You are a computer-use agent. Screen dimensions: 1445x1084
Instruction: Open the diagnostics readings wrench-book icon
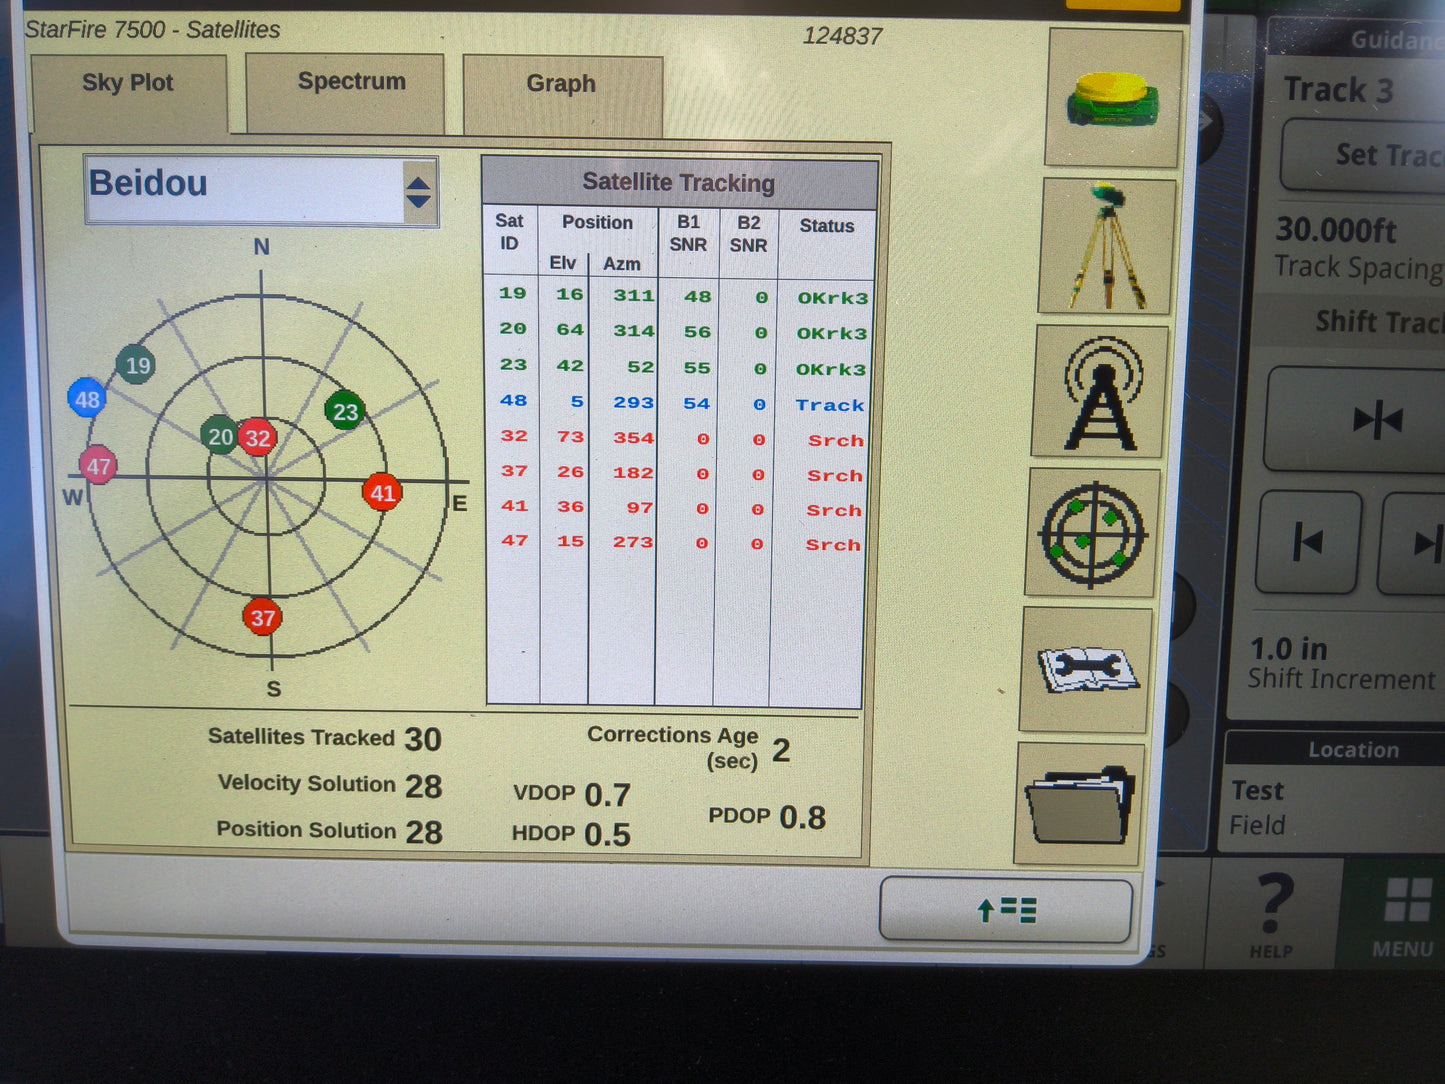[x=1084, y=667]
